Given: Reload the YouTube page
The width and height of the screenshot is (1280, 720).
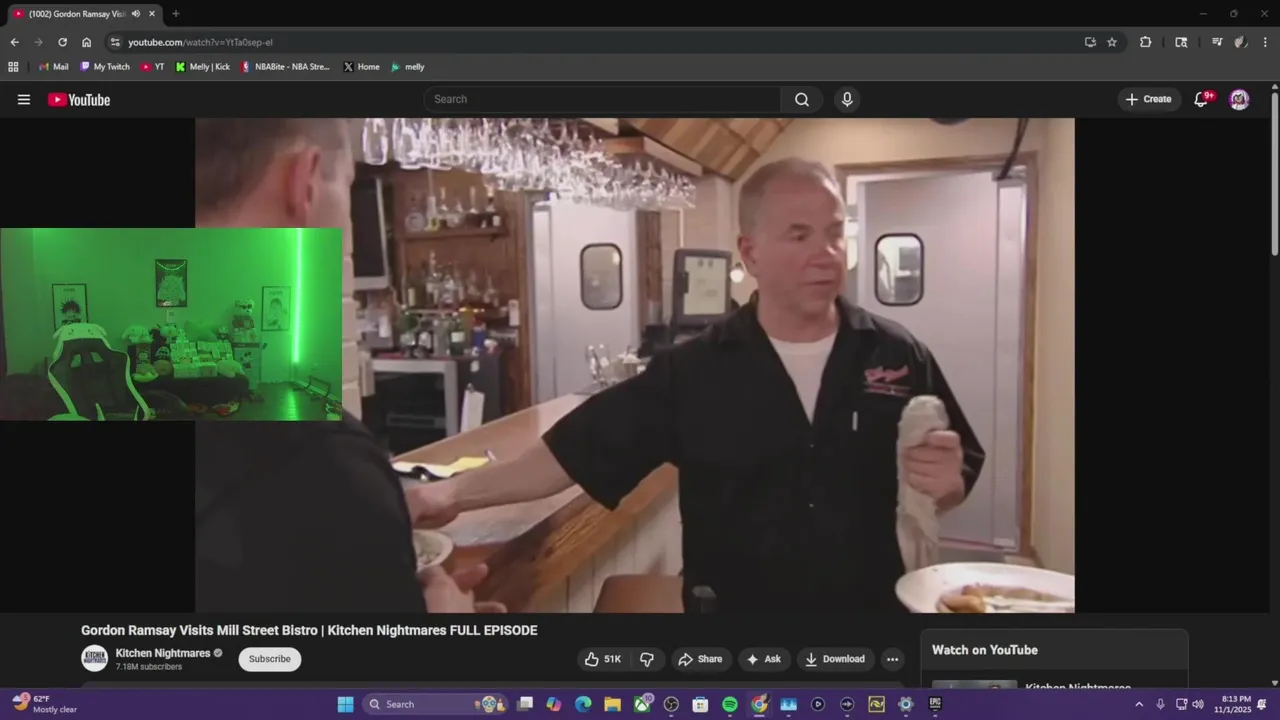Looking at the screenshot, I should click(62, 42).
